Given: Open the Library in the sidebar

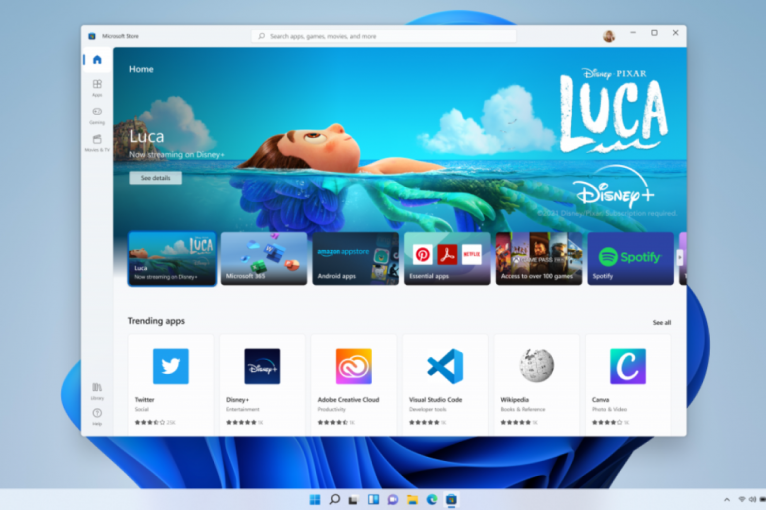Looking at the screenshot, I should pos(97,391).
